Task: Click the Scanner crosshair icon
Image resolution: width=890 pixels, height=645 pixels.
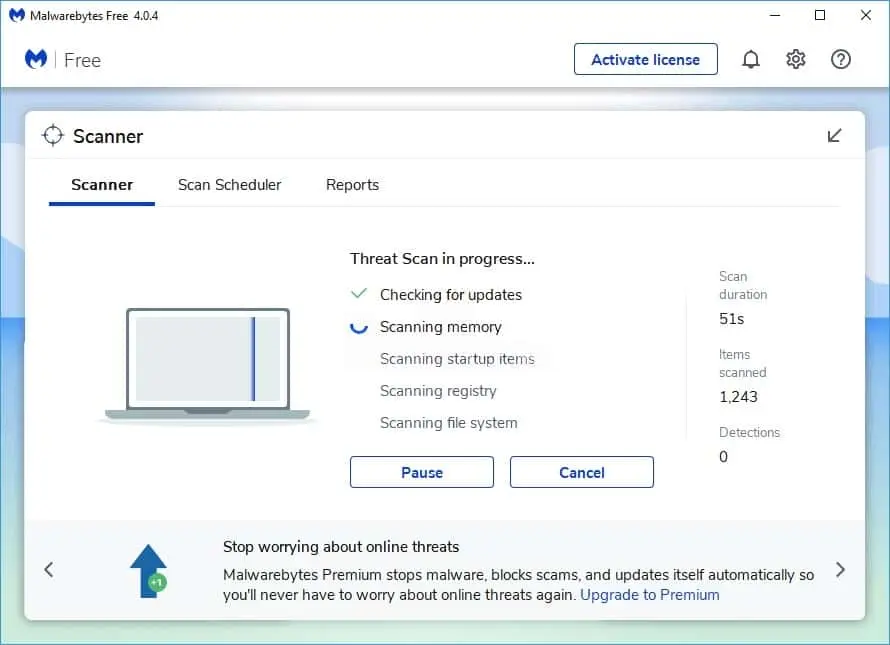Action: click(x=53, y=135)
